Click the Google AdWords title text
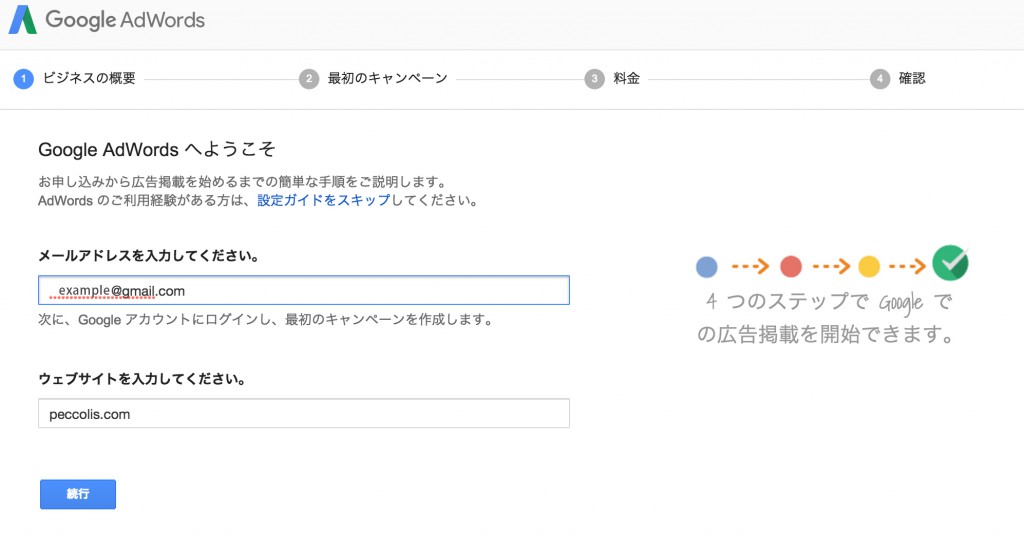Image resolution: width=1024 pixels, height=535 pixels. click(125, 20)
